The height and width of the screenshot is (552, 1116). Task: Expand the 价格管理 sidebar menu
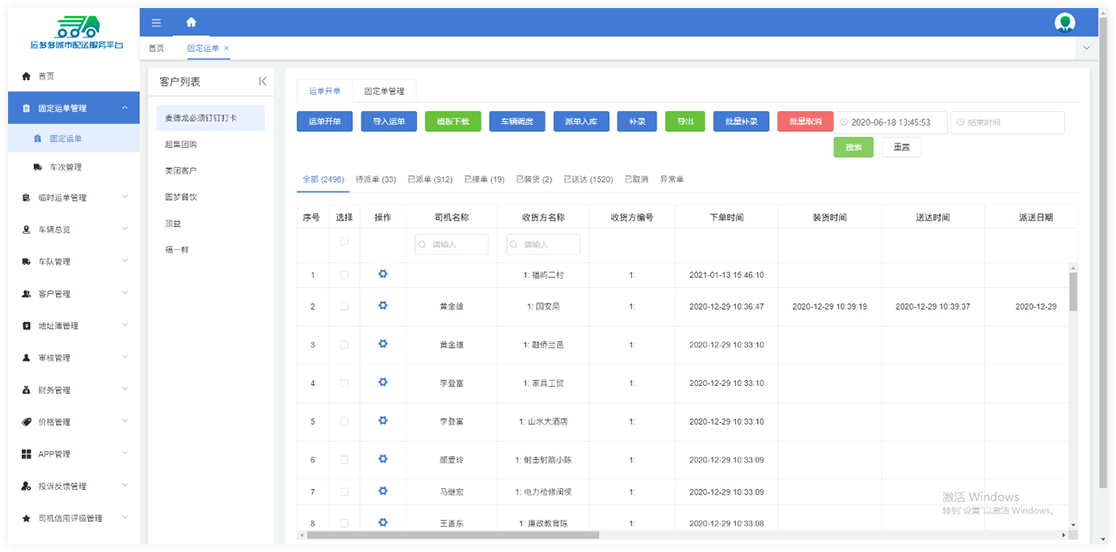(x=74, y=422)
